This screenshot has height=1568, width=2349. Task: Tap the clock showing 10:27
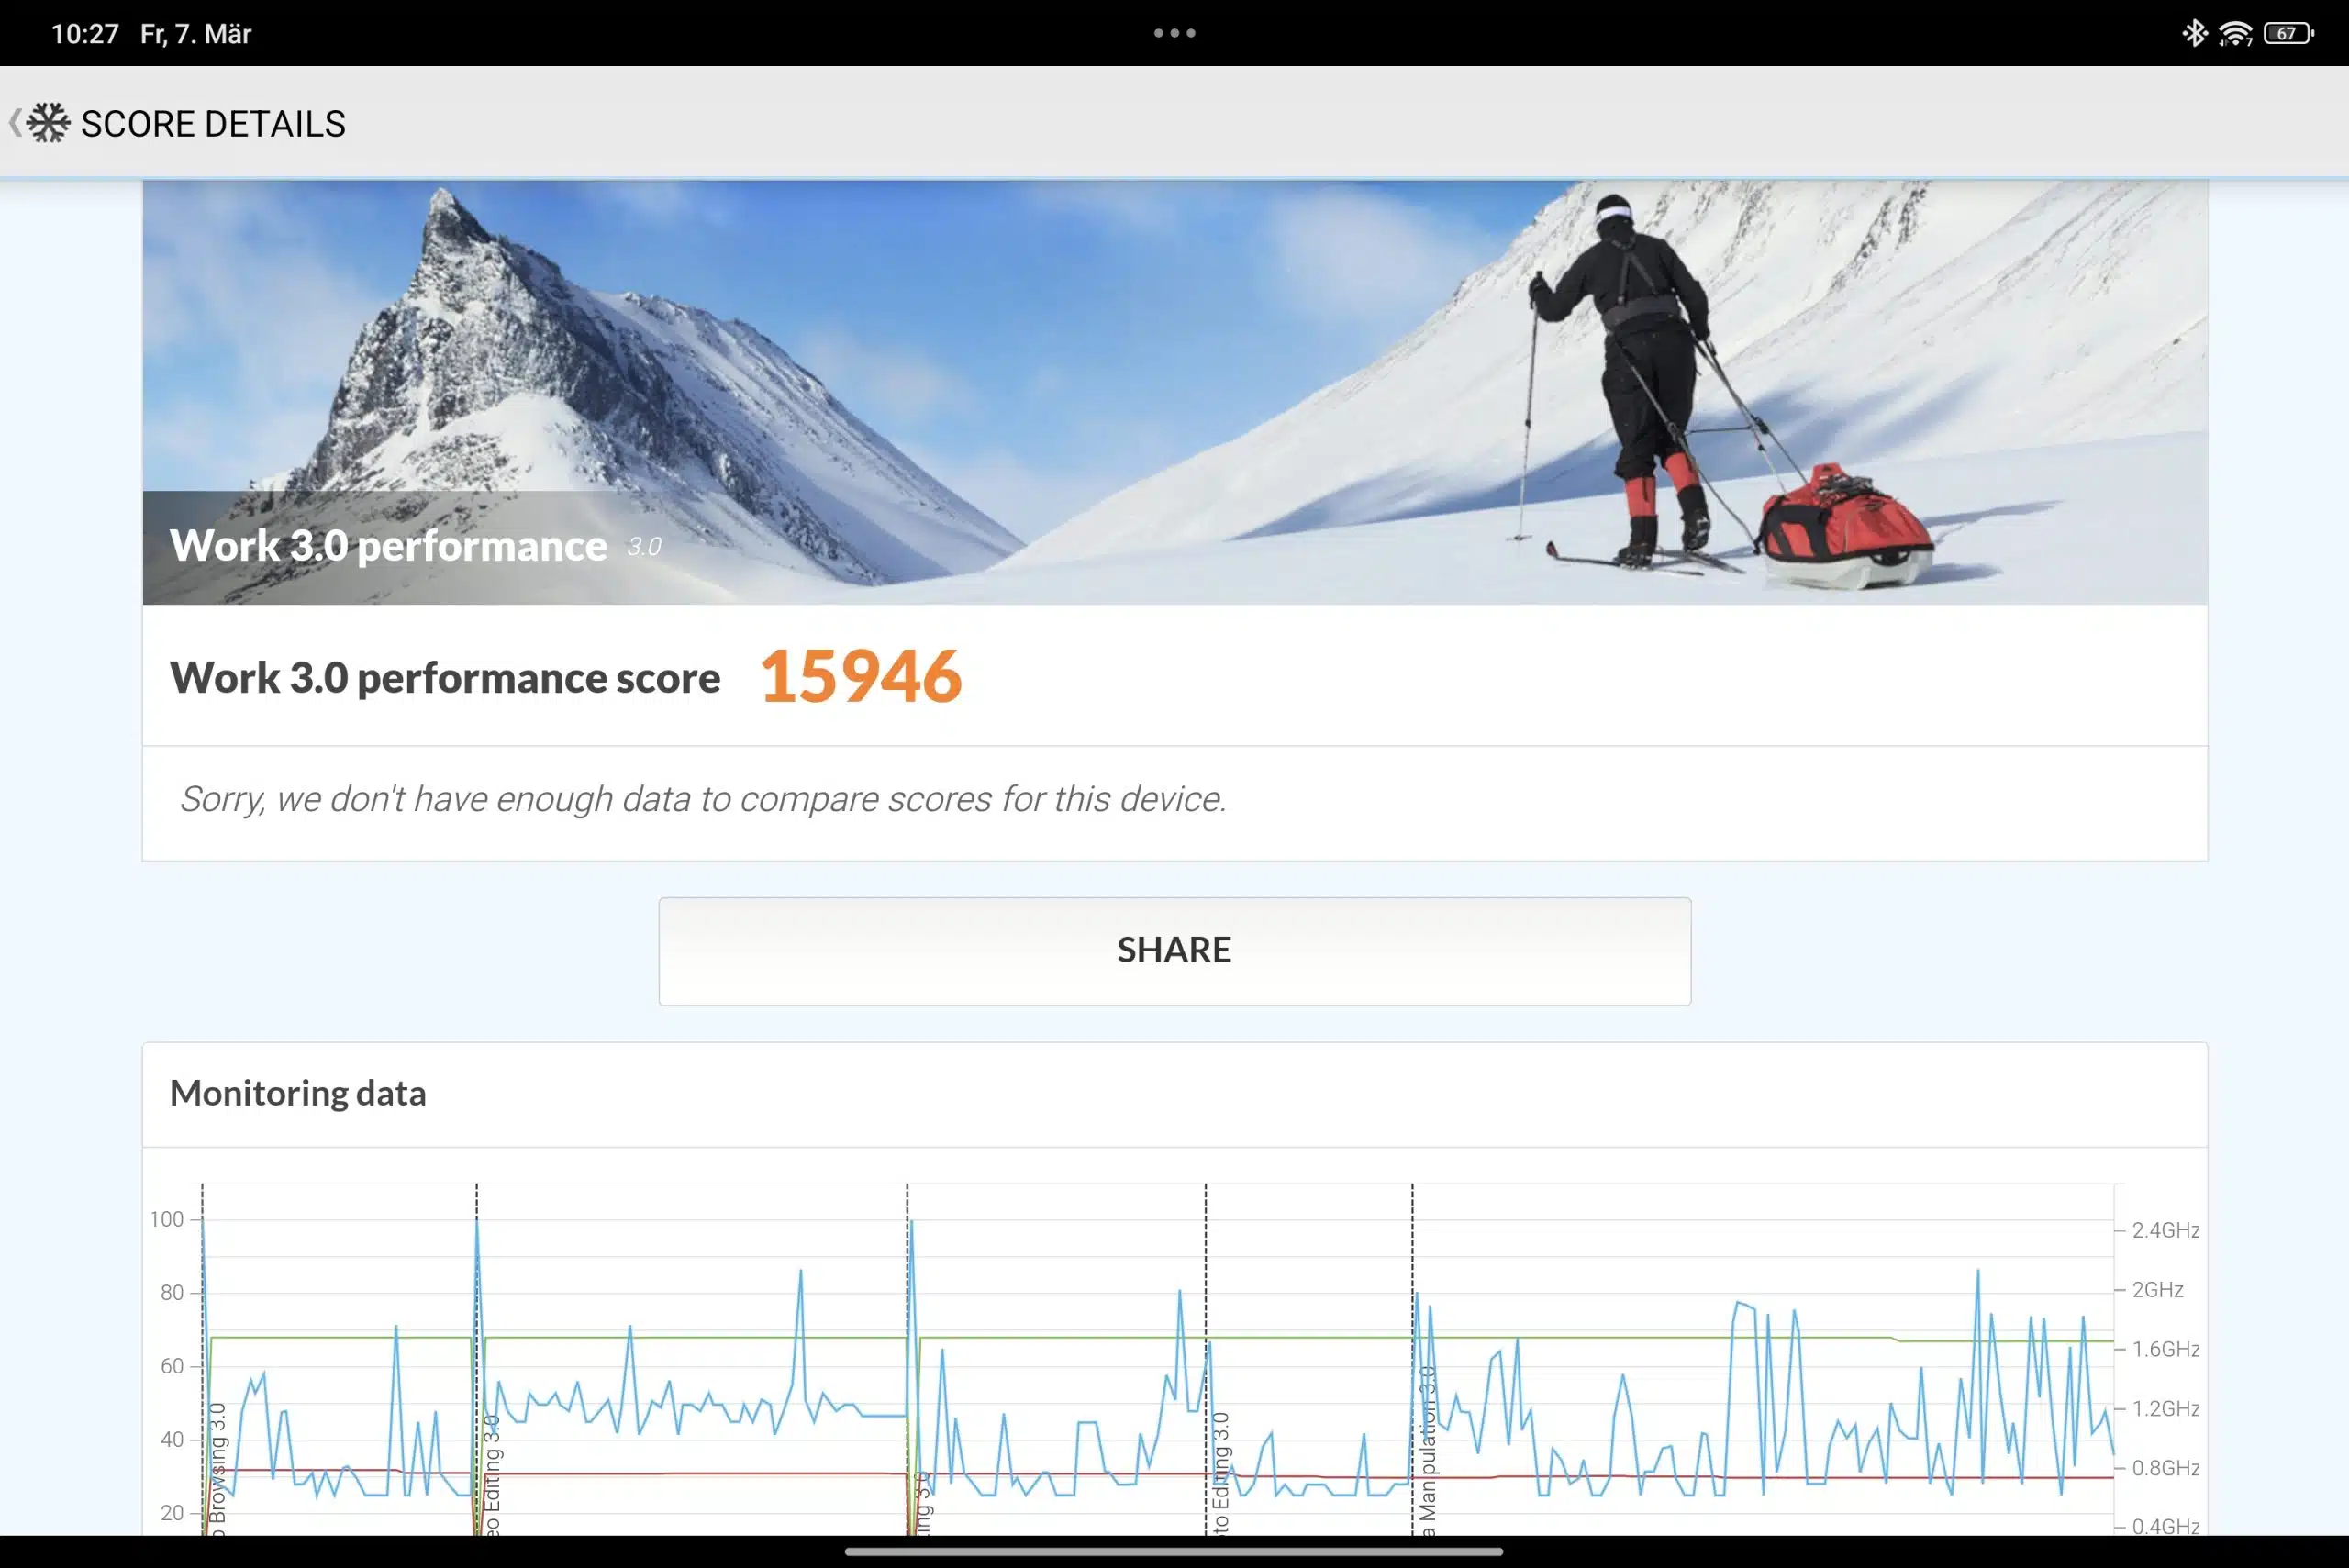click(85, 34)
